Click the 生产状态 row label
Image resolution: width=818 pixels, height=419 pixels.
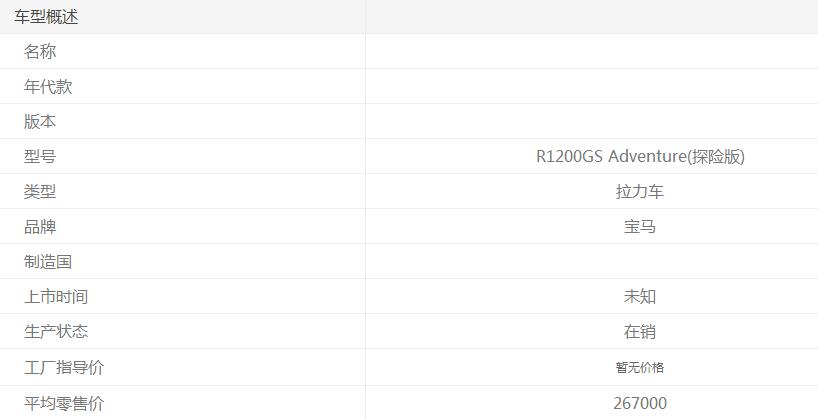point(56,332)
